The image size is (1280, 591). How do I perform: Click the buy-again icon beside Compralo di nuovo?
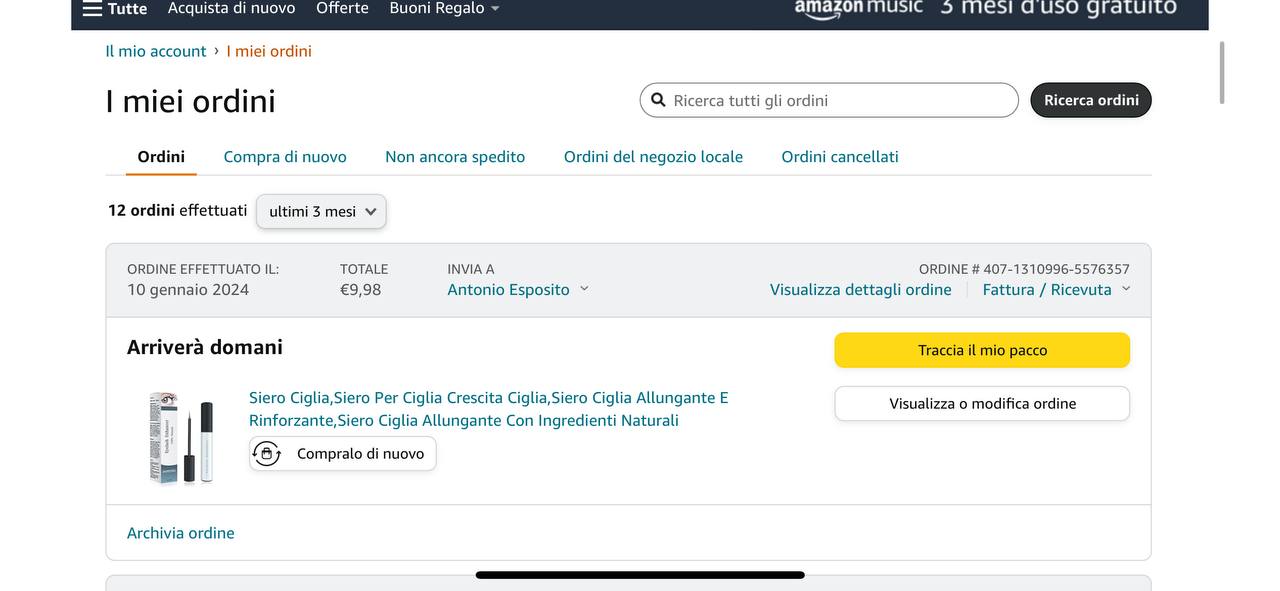(267, 454)
